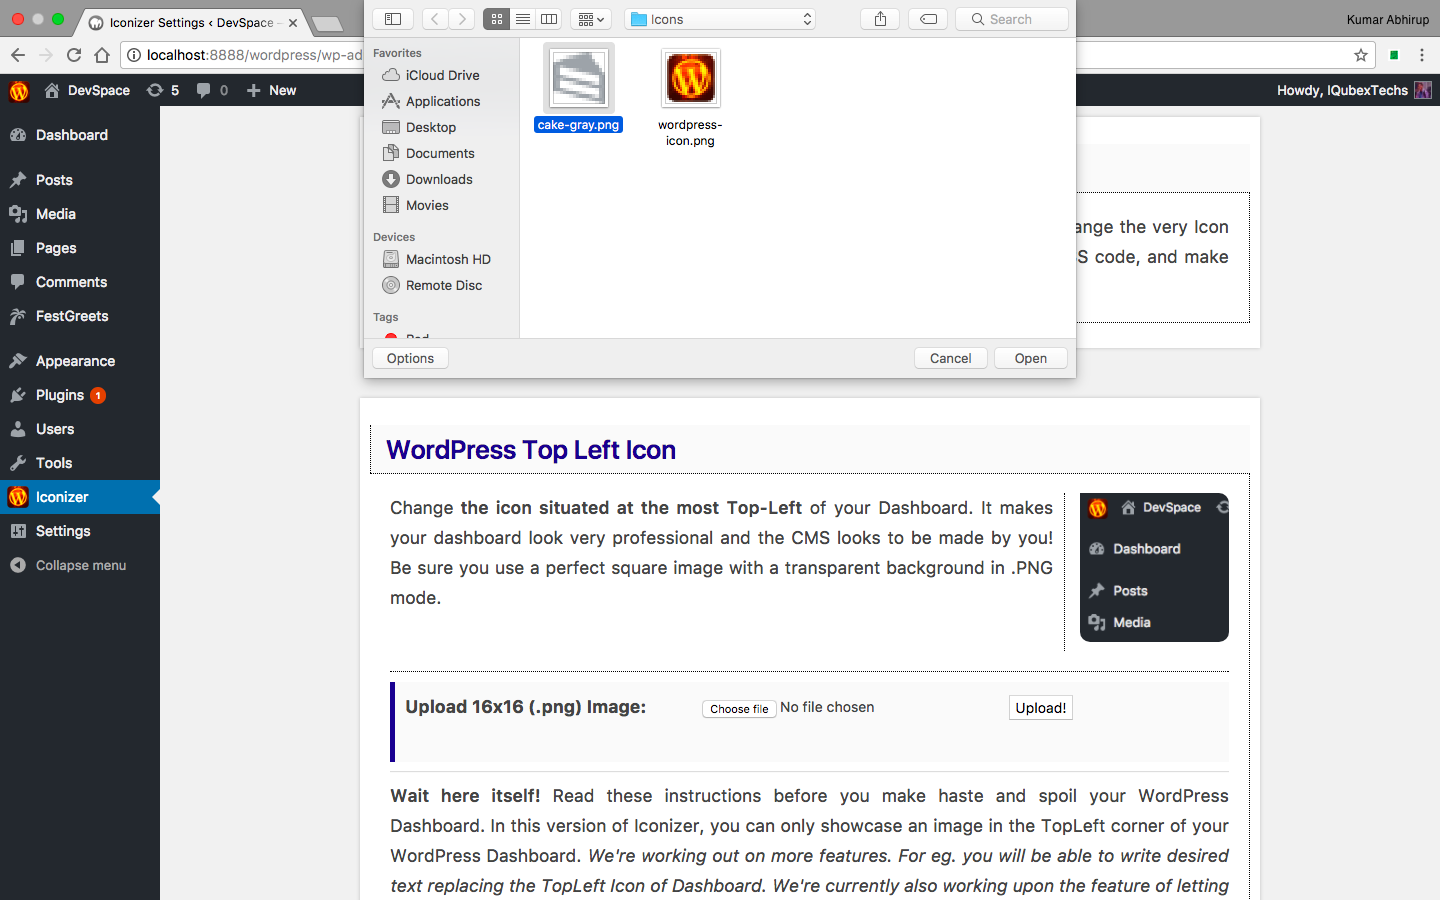The height and width of the screenshot is (900, 1440).
Task: Click the Search field in file dialog
Action: (1012, 19)
